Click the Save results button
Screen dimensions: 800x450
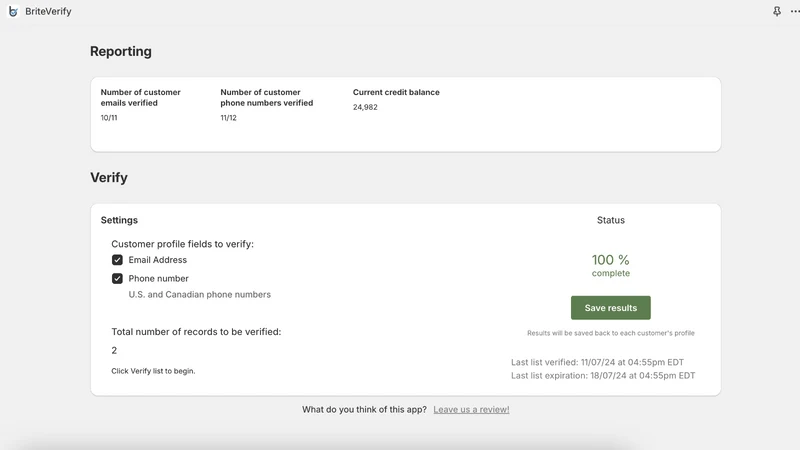(611, 308)
